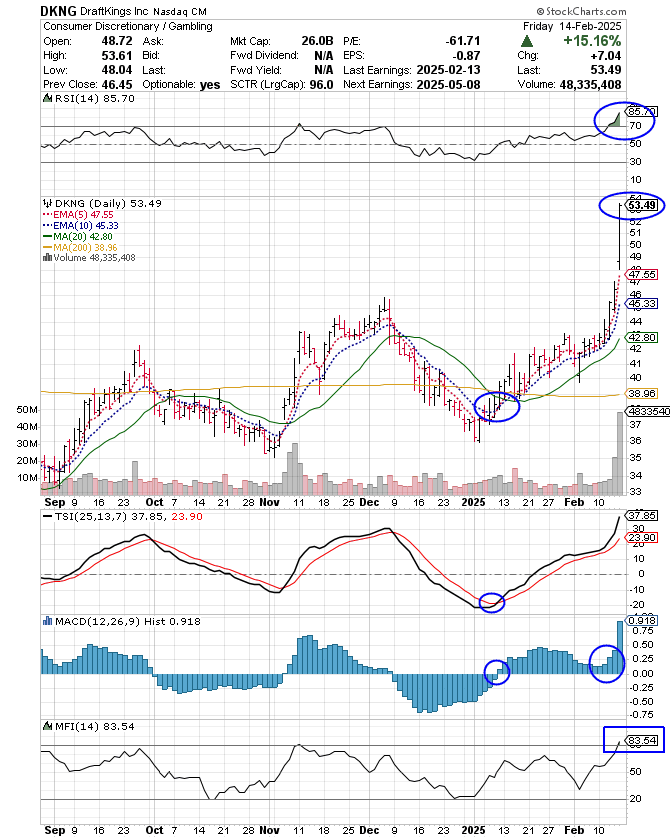Screen dimensions: 670x838
Task: Click the P/E value -61.71
Action: coord(463,41)
